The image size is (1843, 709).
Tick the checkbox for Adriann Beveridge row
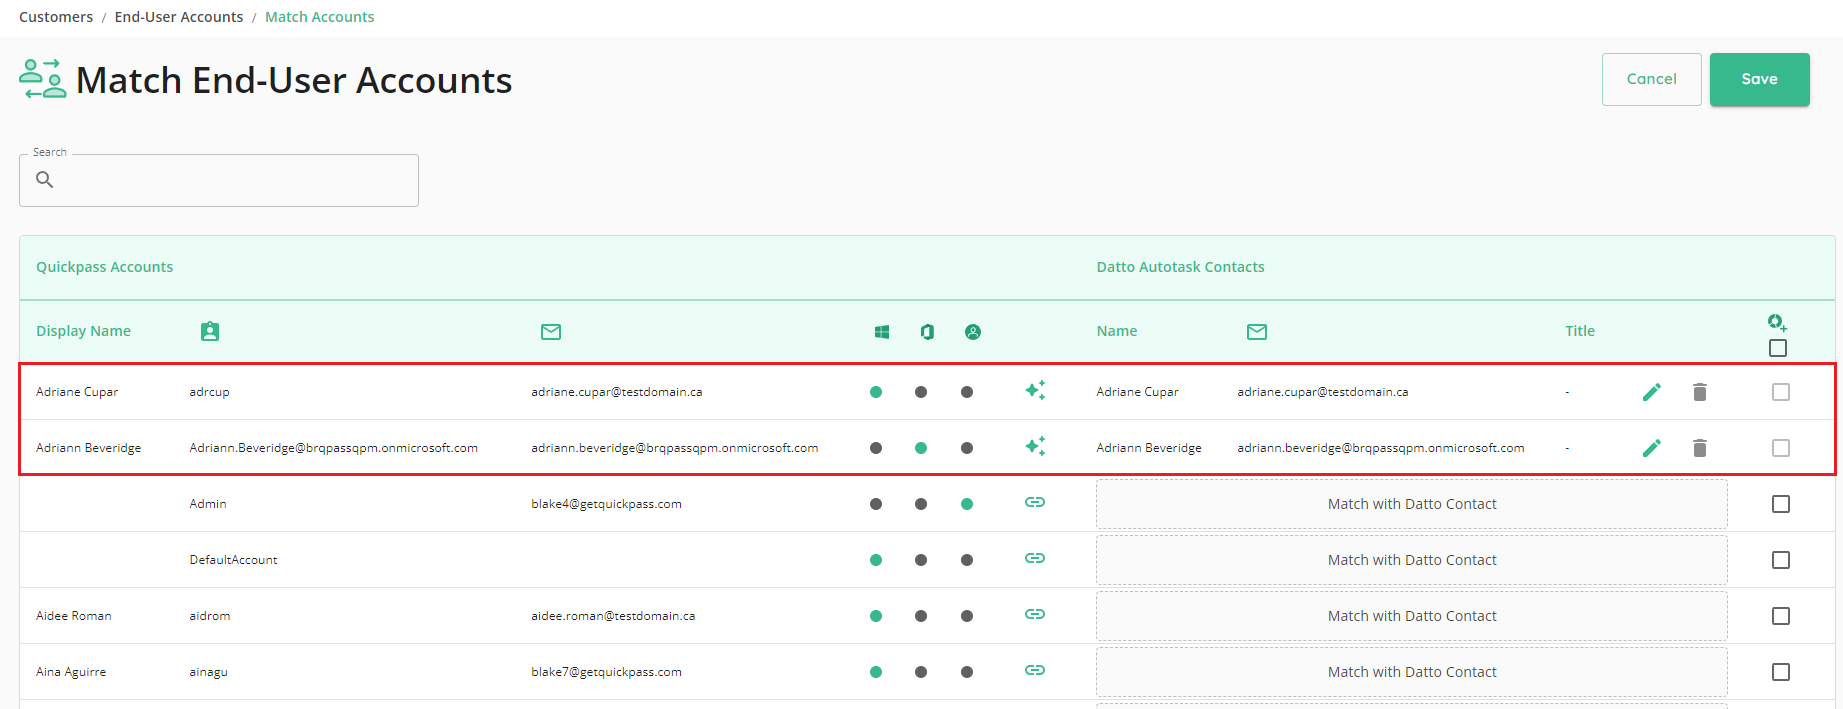(x=1781, y=448)
